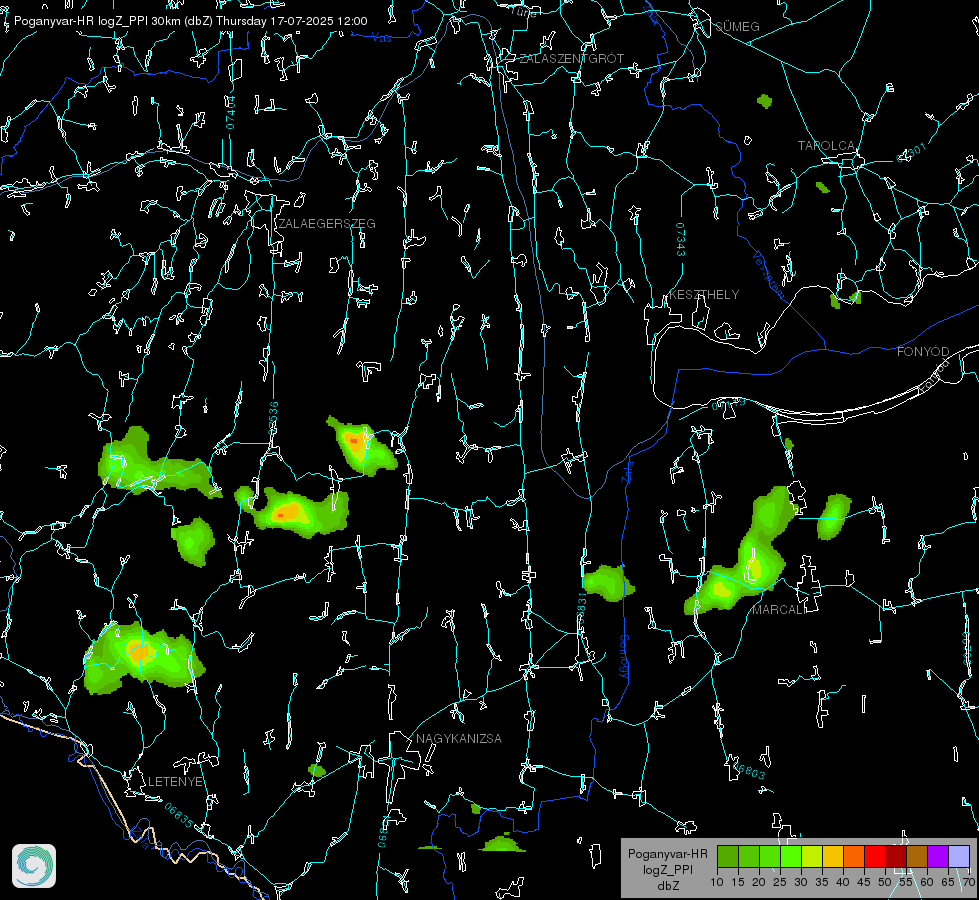Screen dimensions: 979x900
Task: Click the TAPOLCA town label
Action: pos(826,146)
